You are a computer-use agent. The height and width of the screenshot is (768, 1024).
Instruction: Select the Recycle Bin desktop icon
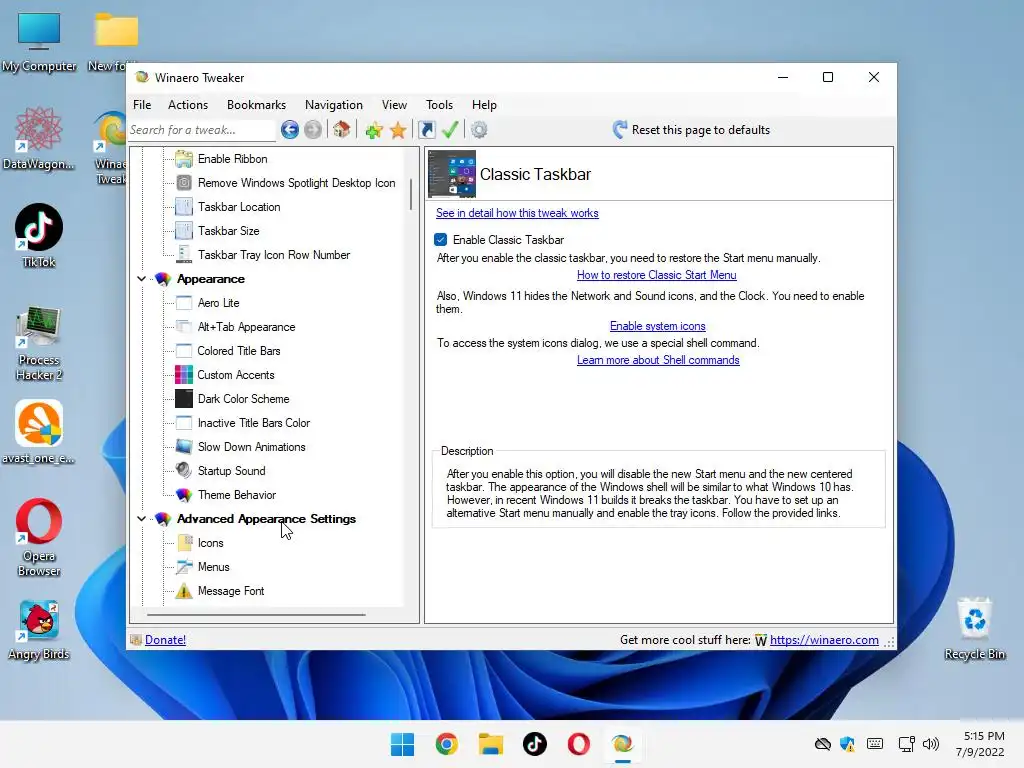[974, 628]
